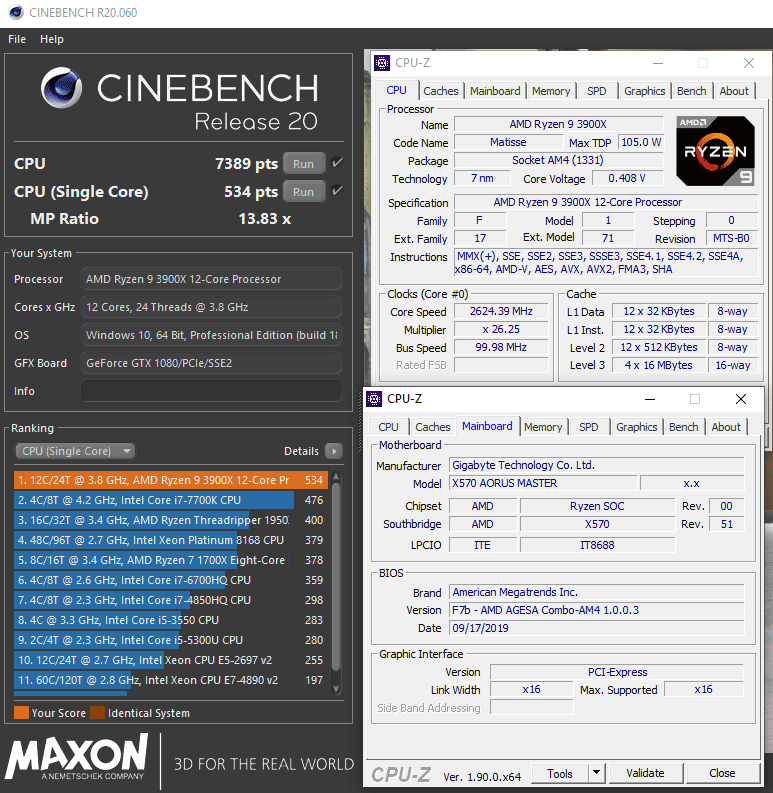Switch to Bench tab in upper CPU-Z window
This screenshot has height=793, width=773.
click(x=692, y=91)
